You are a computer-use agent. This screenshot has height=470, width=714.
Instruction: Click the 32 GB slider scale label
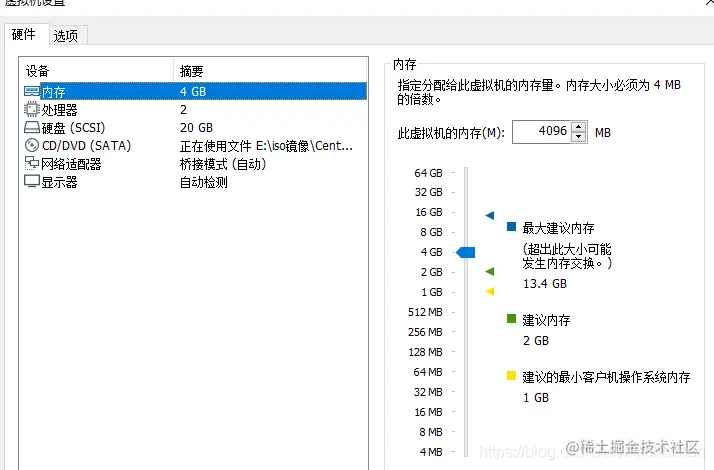[428, 192]
